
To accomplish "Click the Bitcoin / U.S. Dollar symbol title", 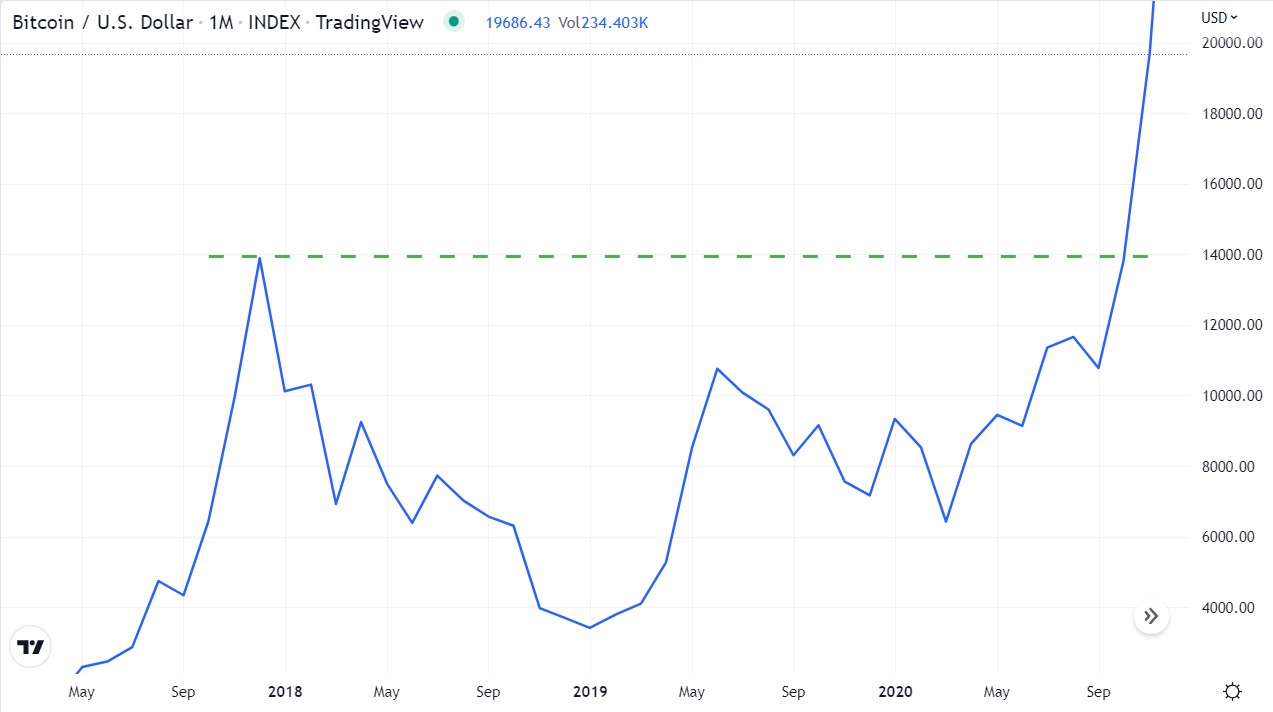I will coord(102,22).
